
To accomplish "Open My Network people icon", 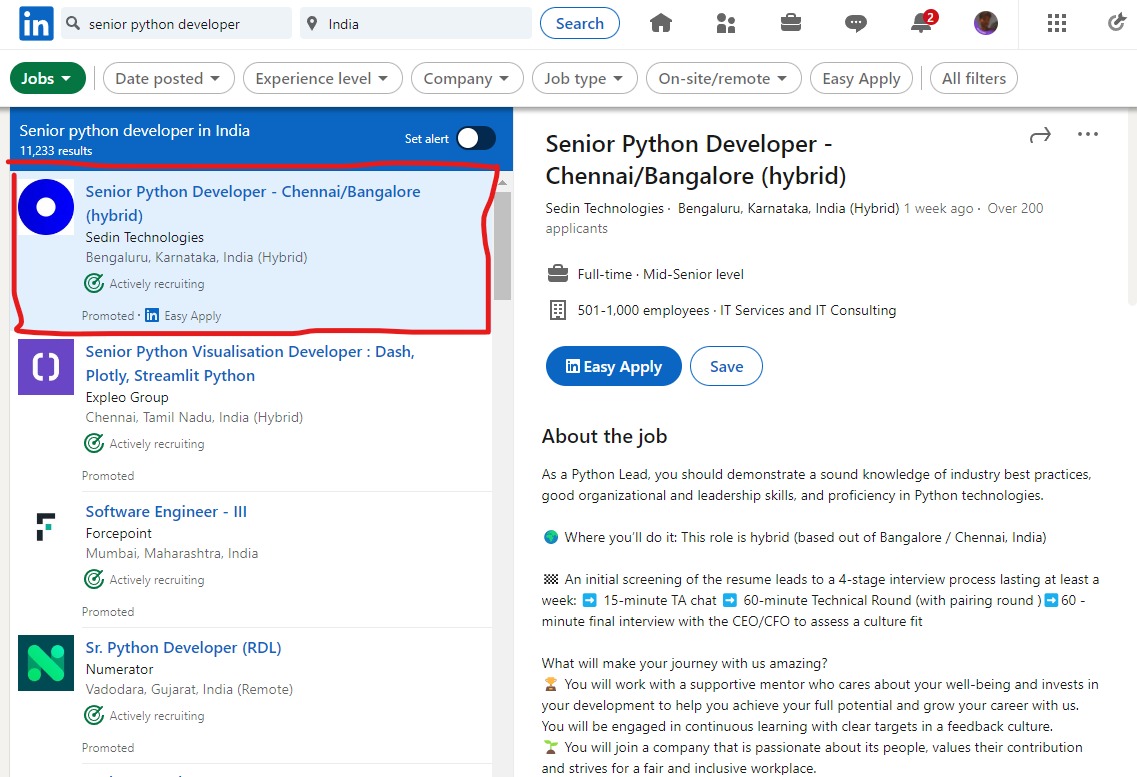I will point(726,23).
